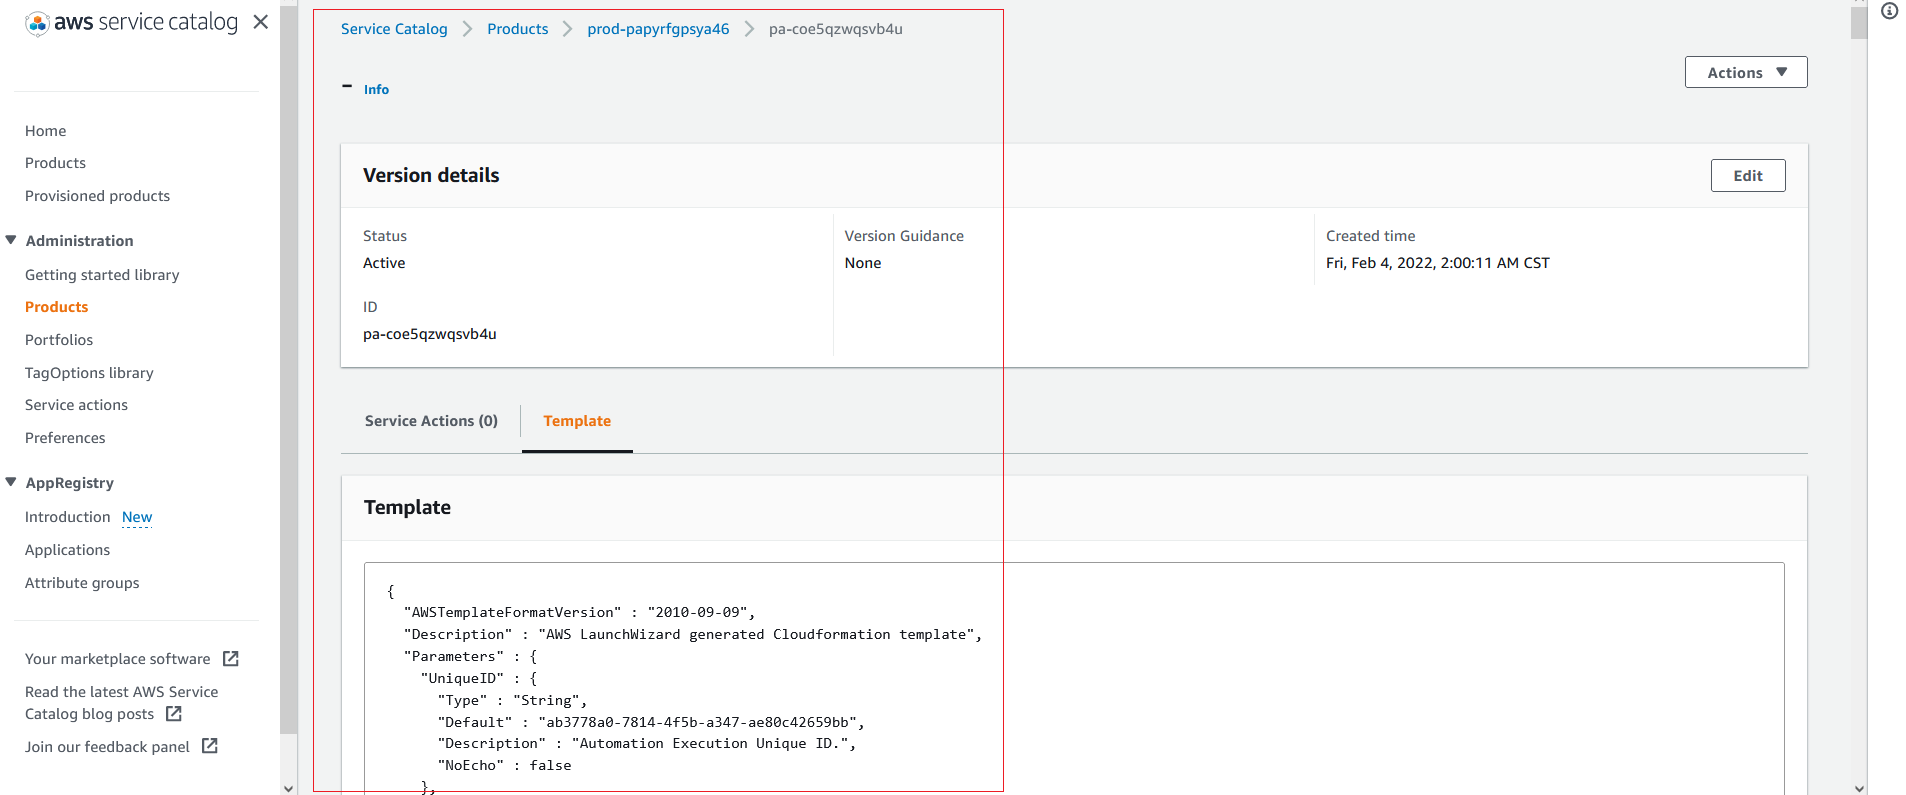Click inside the template JSON code box
1906x795 pixels.
point(1074,680)
